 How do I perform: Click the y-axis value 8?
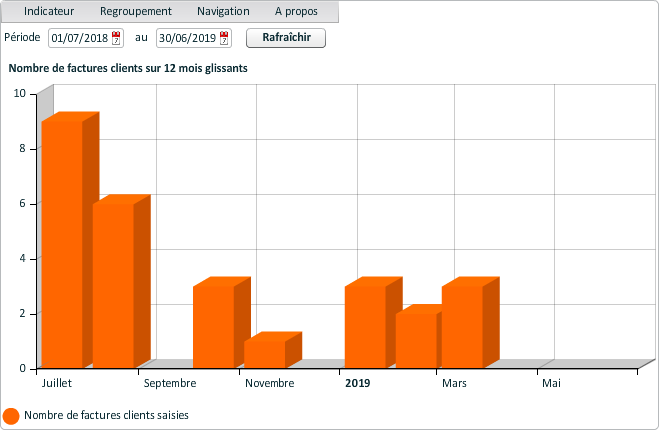click(x=22, y=148)
